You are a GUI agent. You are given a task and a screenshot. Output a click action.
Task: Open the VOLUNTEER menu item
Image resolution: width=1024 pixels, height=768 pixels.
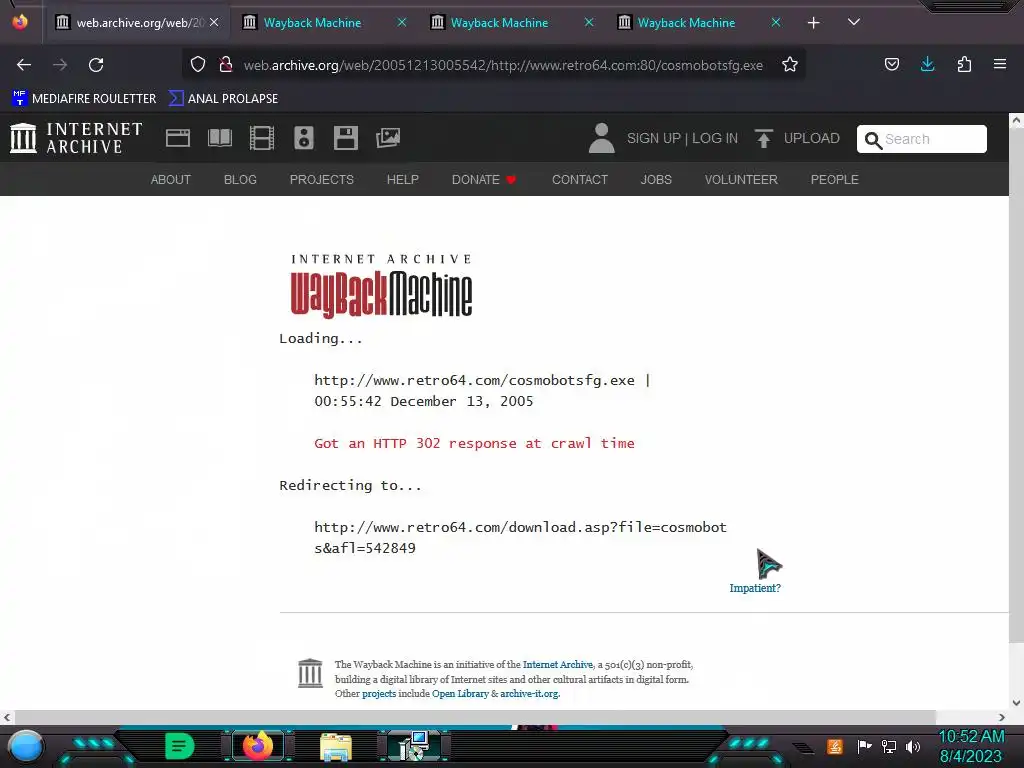tap(741, 180)
